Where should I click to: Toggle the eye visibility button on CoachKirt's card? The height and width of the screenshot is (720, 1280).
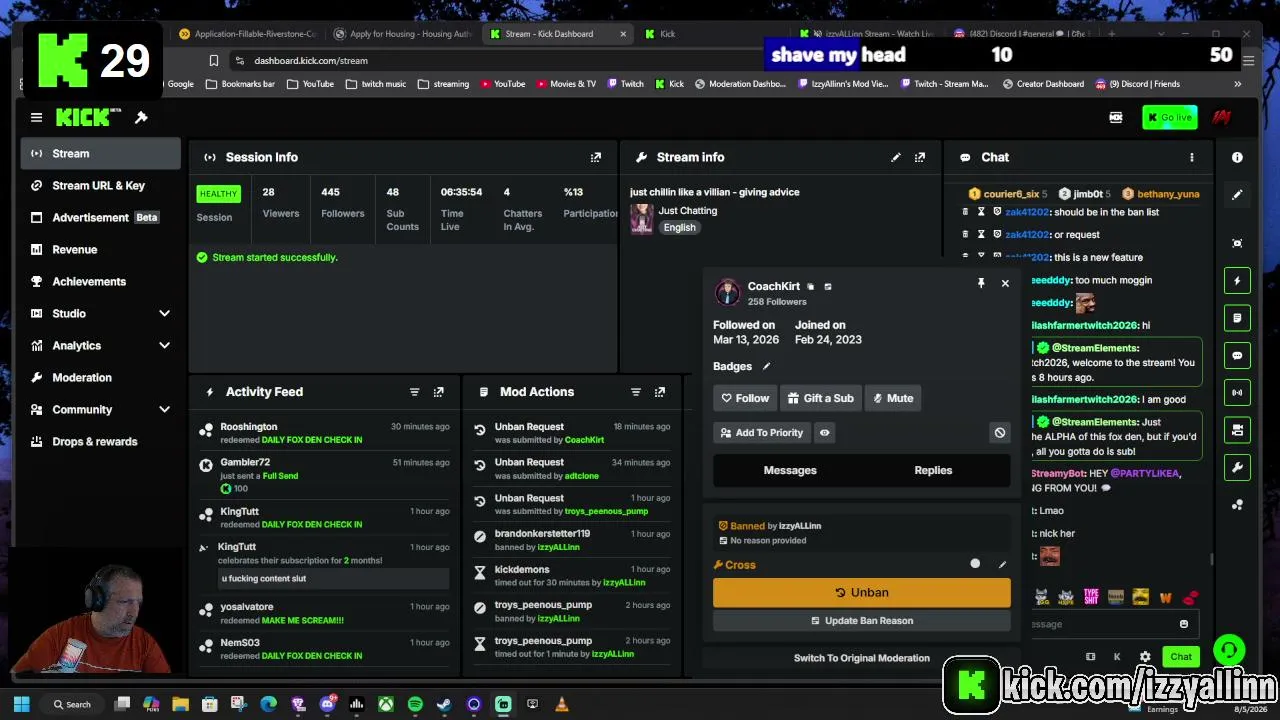point(824,433)
